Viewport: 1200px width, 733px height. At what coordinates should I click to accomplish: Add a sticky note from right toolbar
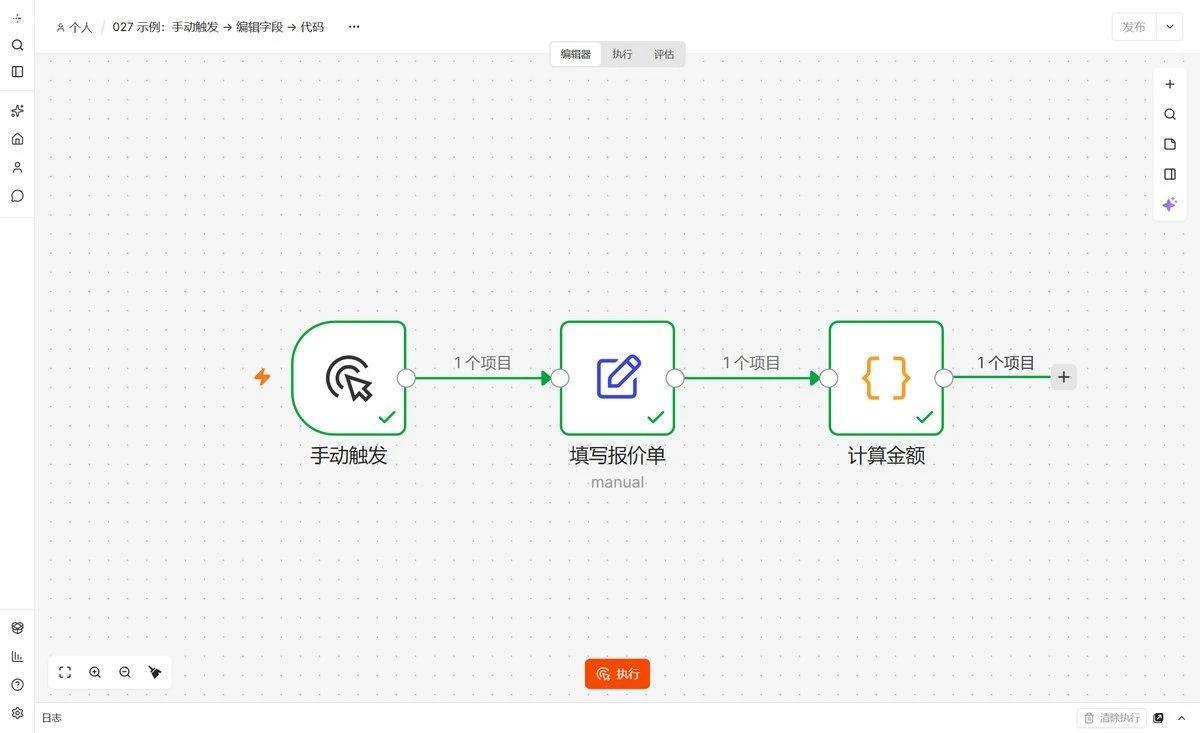coord(1170,144)
